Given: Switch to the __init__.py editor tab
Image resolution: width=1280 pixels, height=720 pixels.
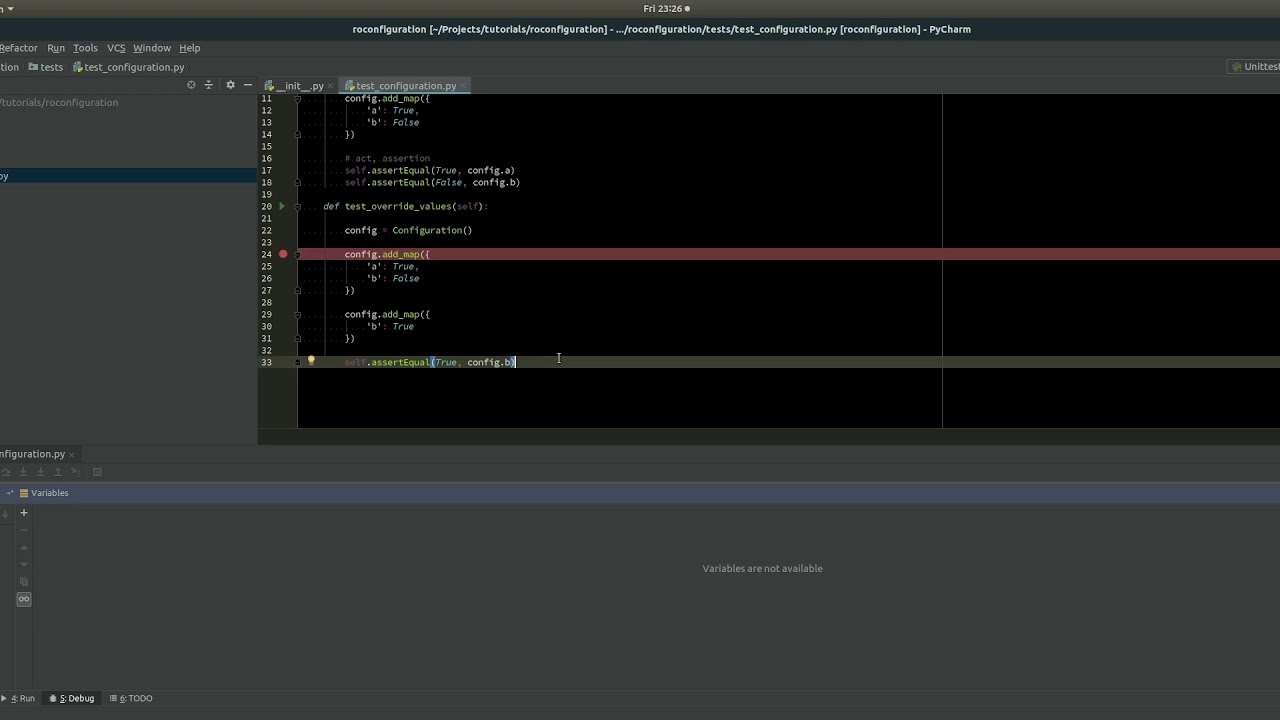Looking at the screenshot, I should pos(299,86).
